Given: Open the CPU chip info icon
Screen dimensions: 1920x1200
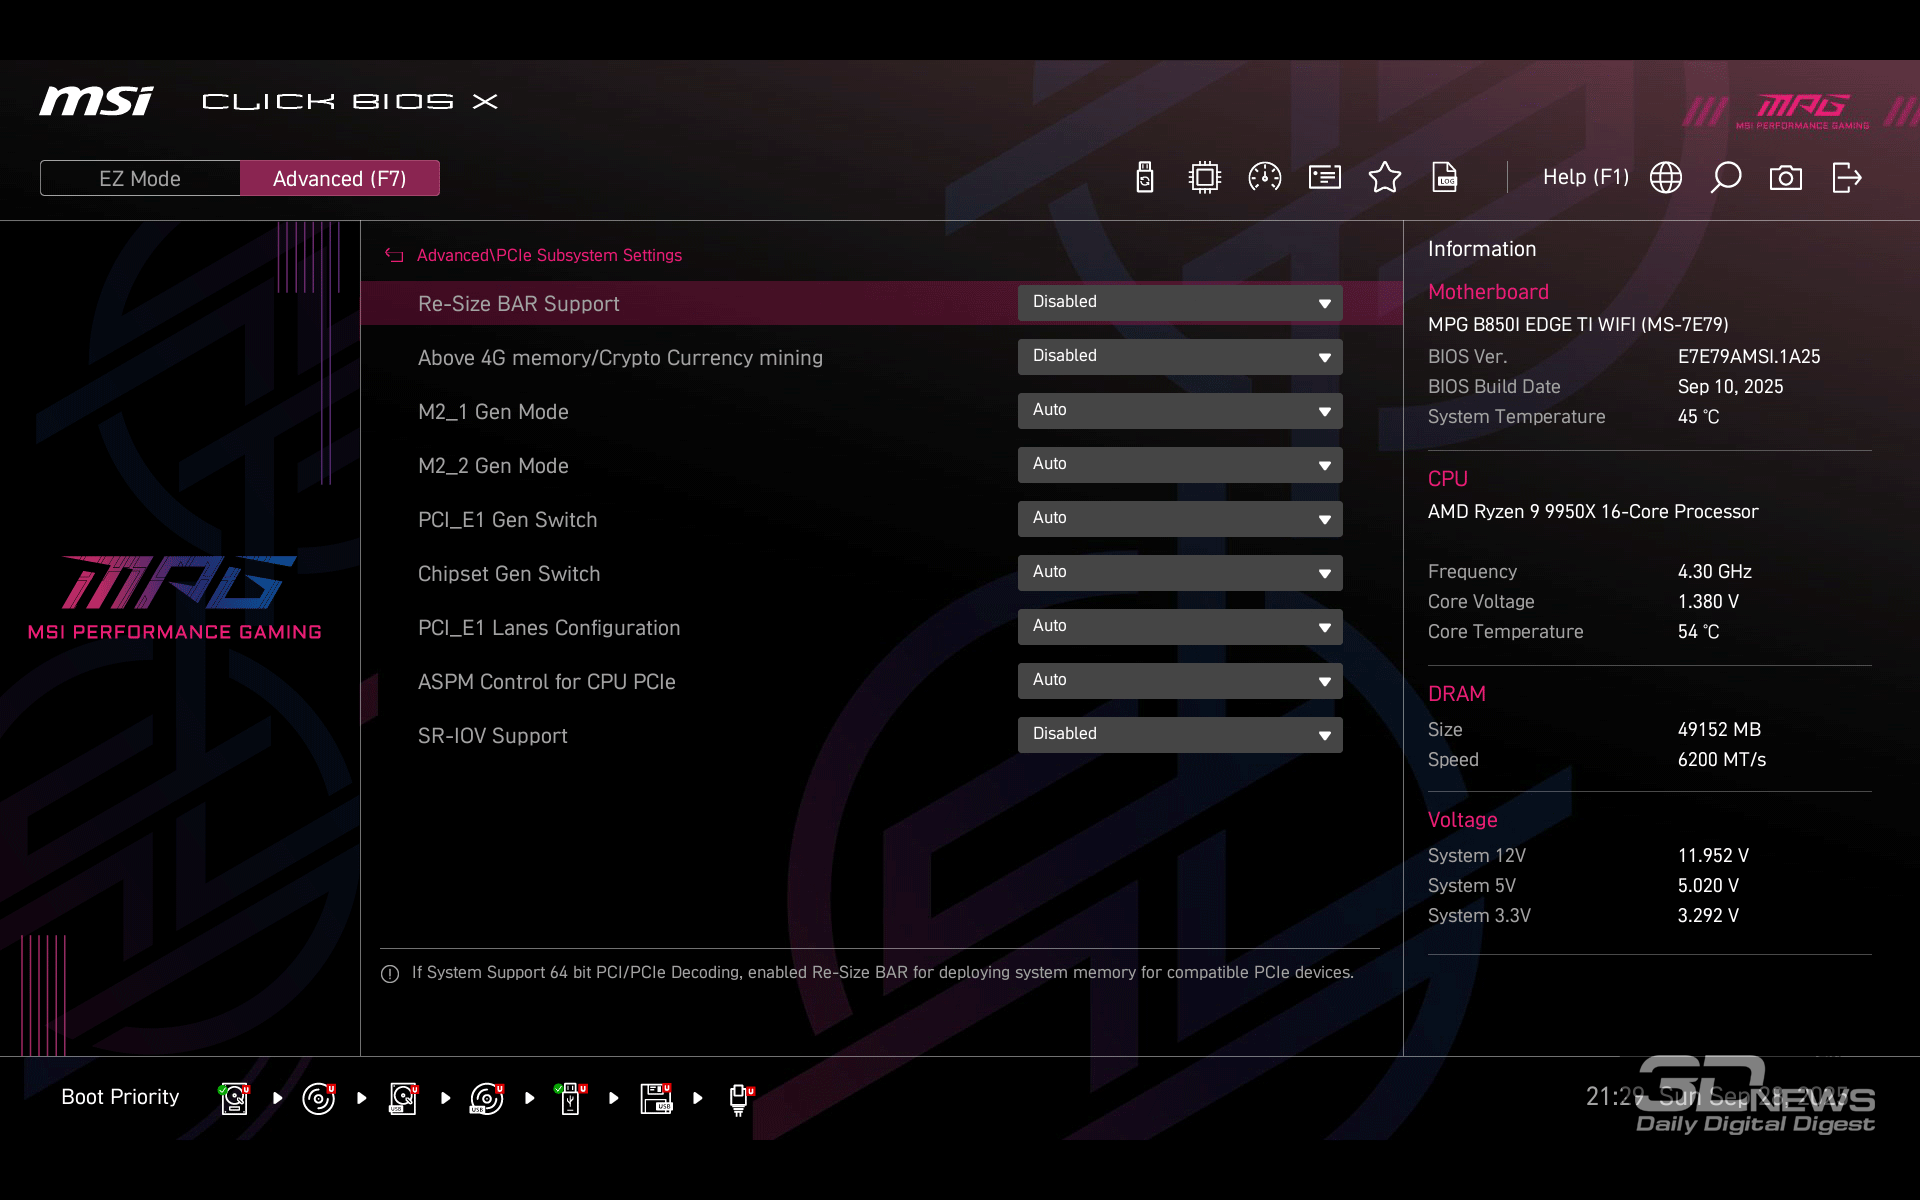Looking at the screenshot, I should [x=1205, y=178].
